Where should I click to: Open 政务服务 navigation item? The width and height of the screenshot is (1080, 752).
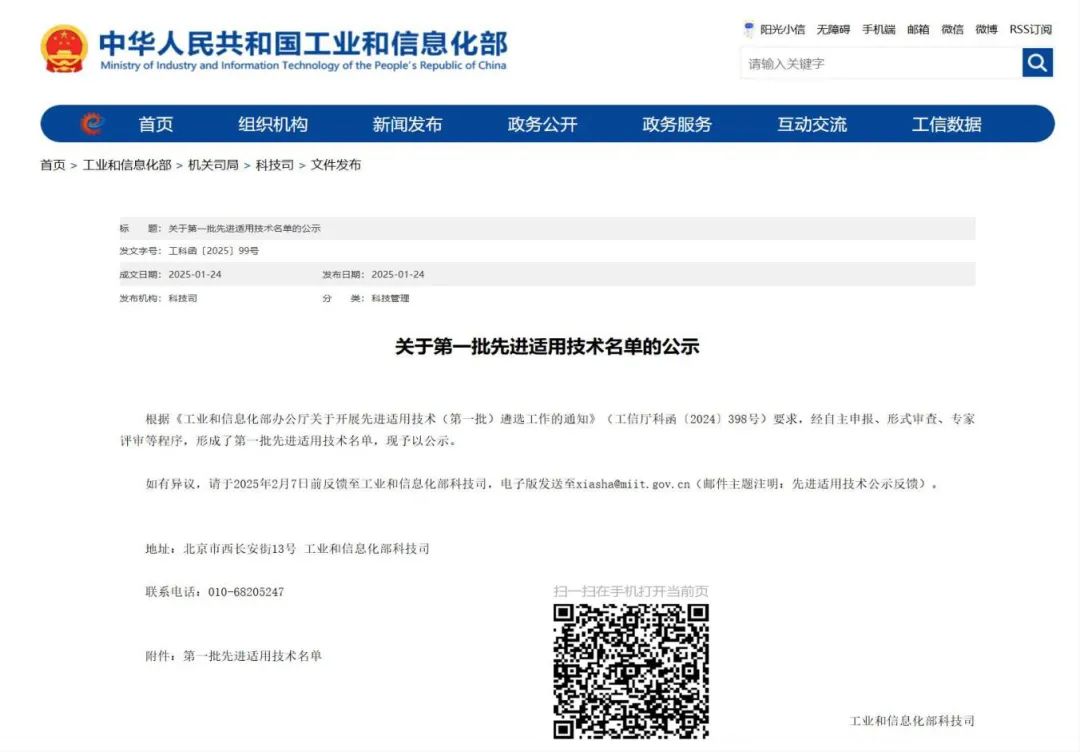click(677, 125)
